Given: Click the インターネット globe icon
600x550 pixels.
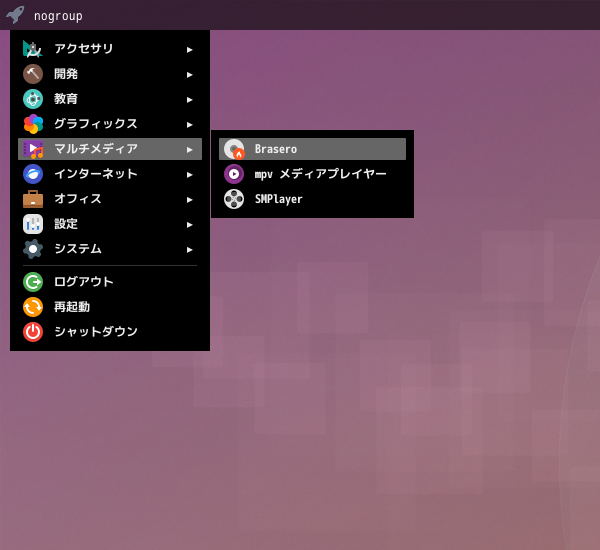Looking at the screenshot, I should tap(33, 174).
